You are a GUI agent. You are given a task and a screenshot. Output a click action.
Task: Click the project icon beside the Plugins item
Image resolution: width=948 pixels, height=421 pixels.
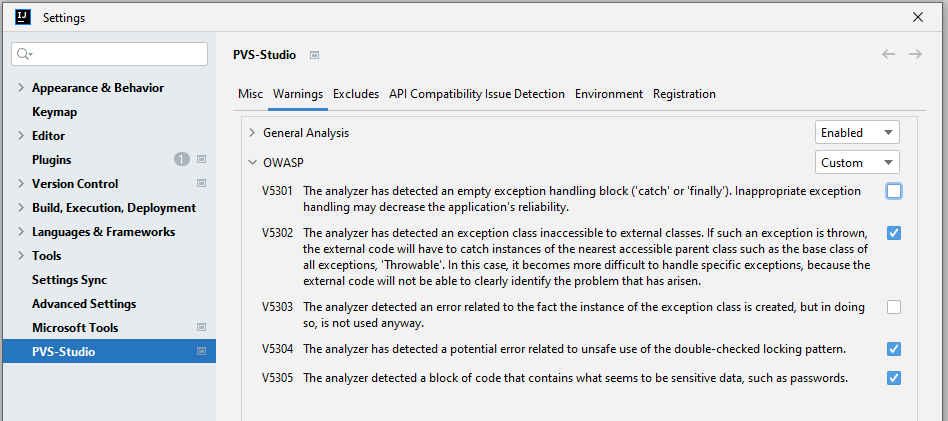tap(201, 160)
